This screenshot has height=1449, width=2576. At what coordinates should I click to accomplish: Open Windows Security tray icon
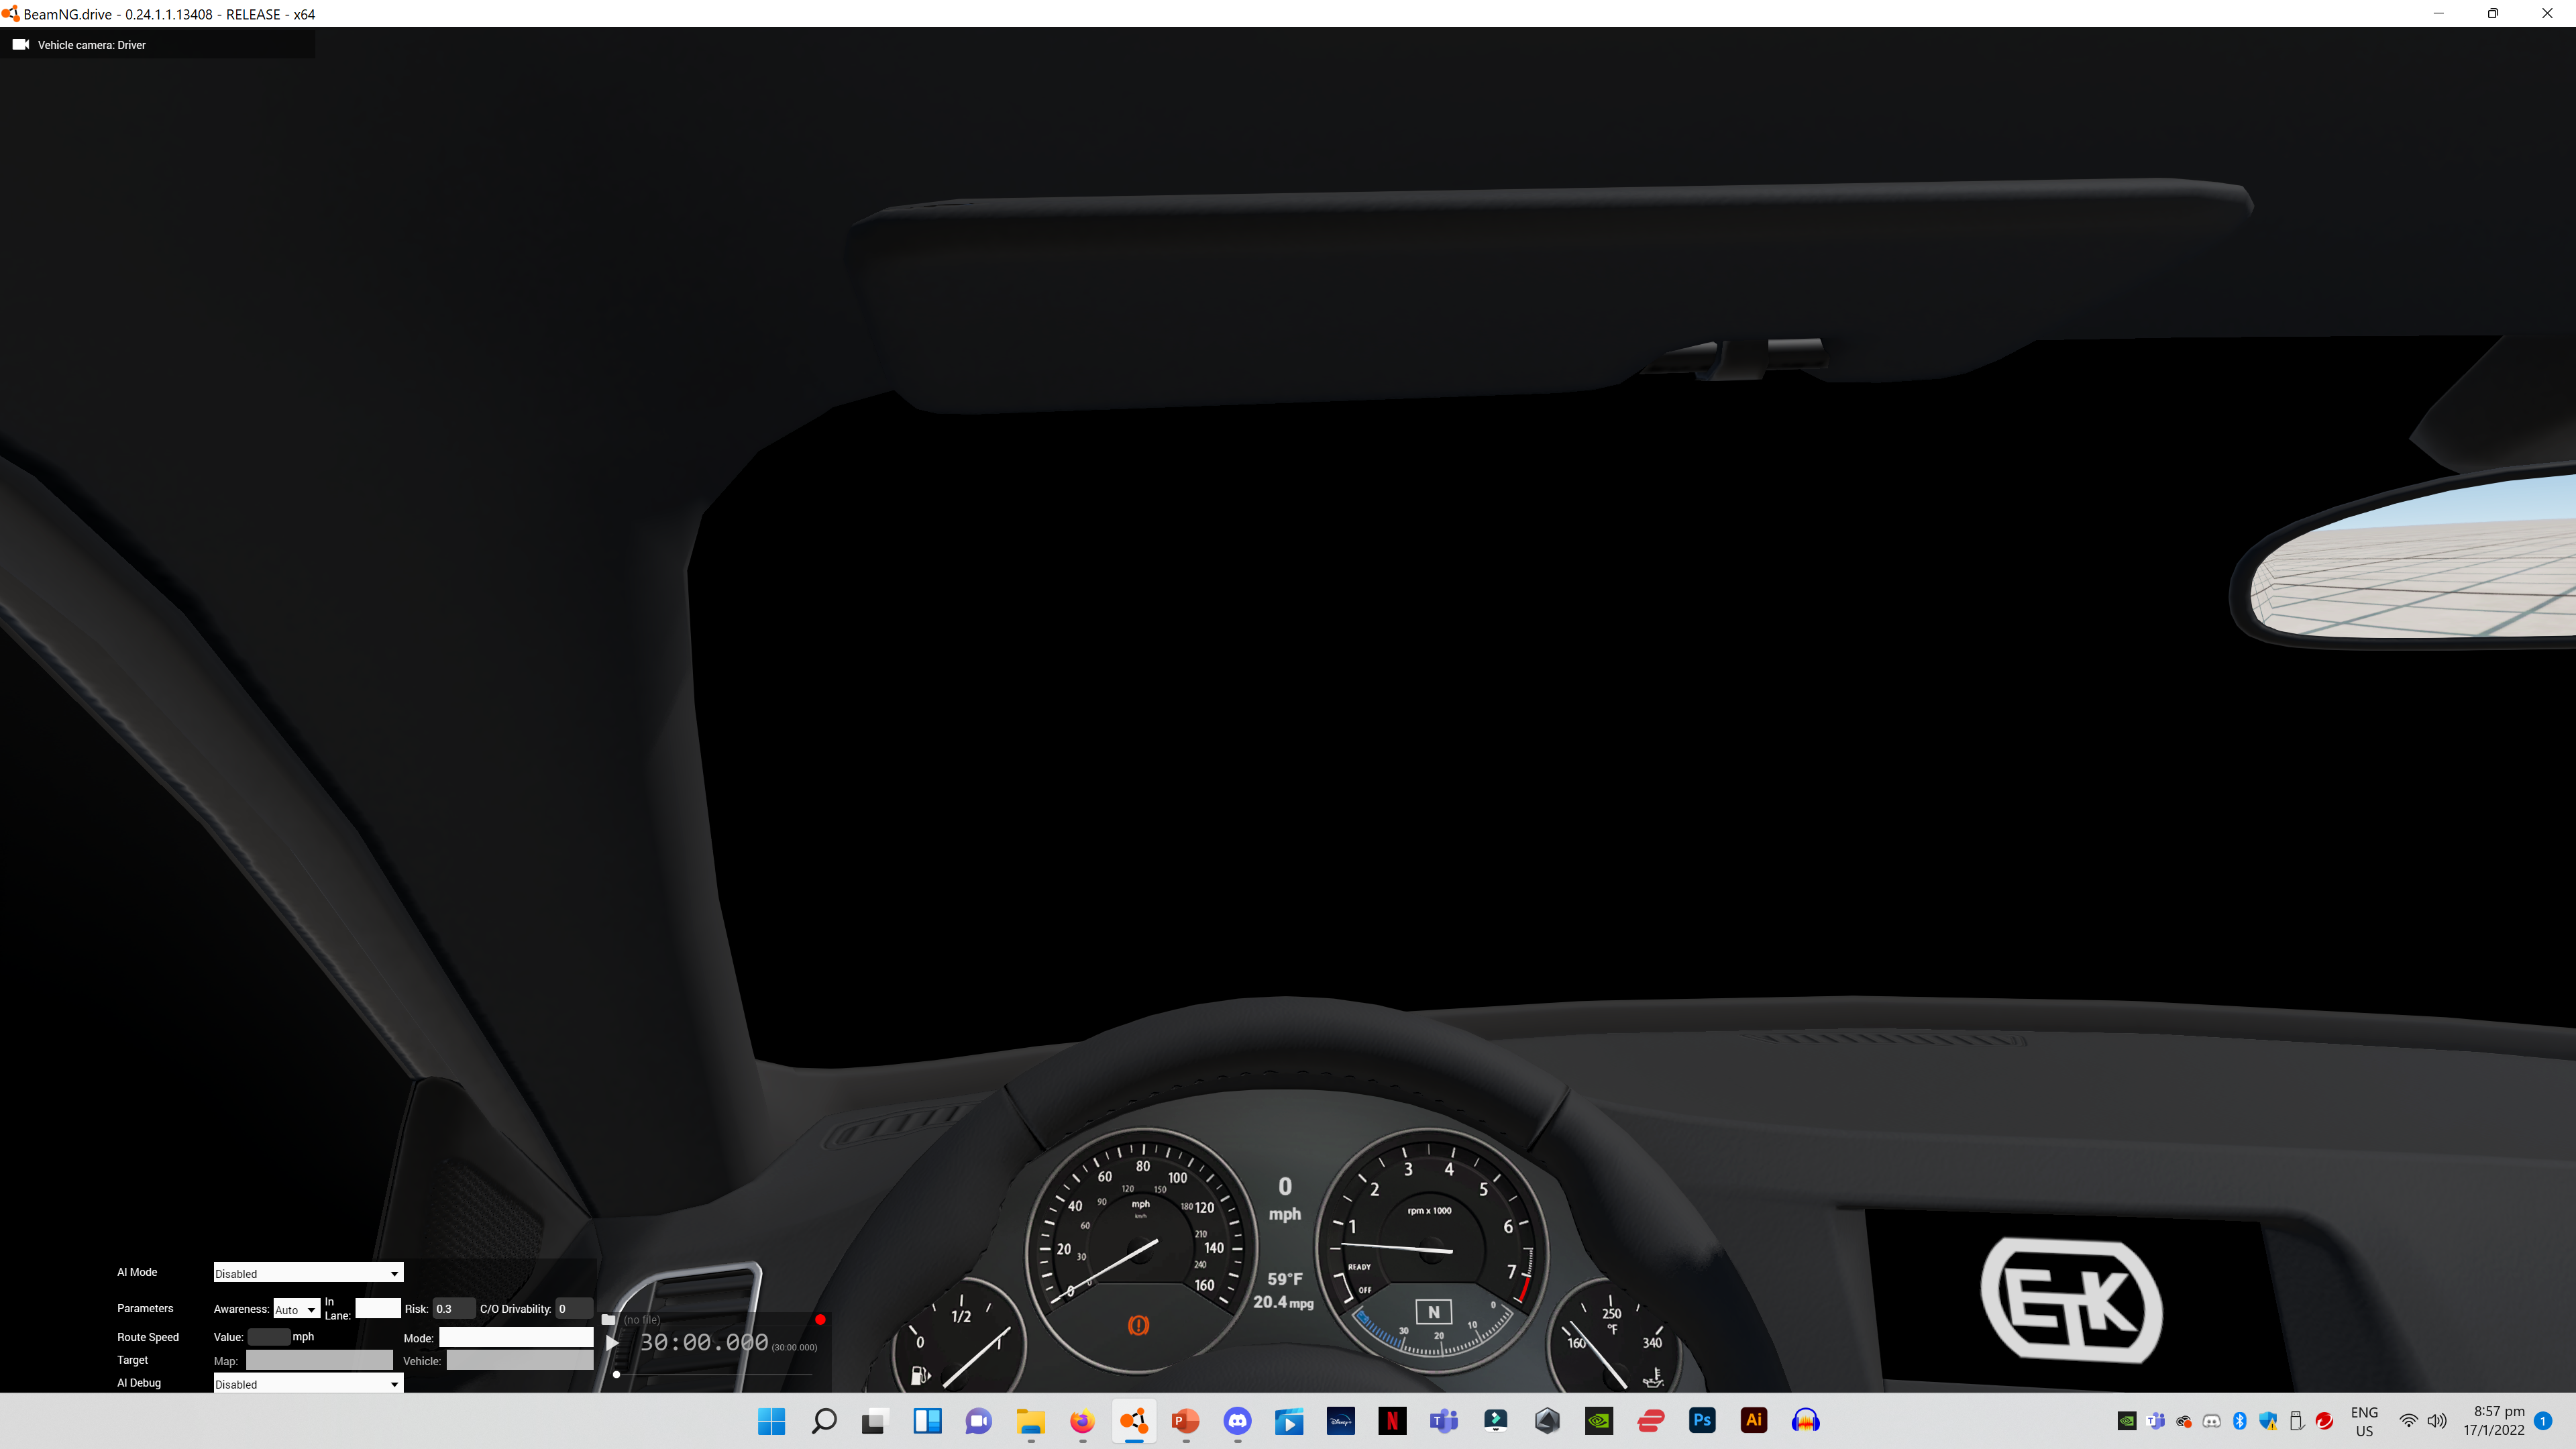pos(2268,1421)
